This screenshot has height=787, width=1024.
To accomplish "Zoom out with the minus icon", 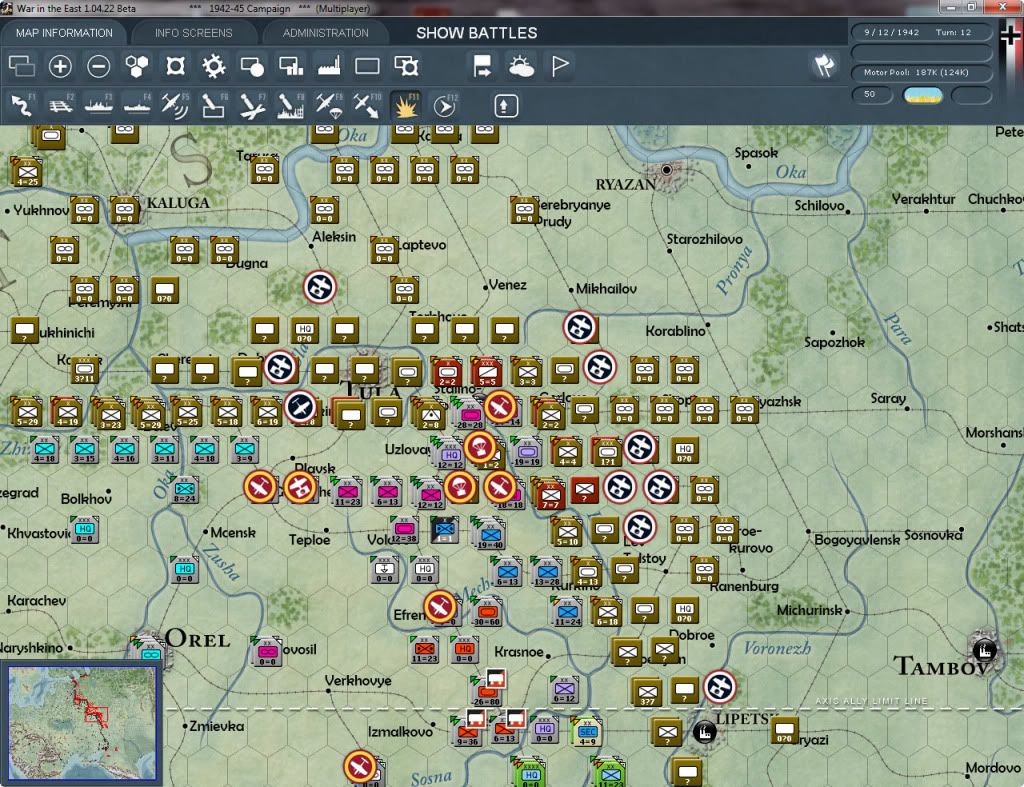I will (x=99, y=66).
